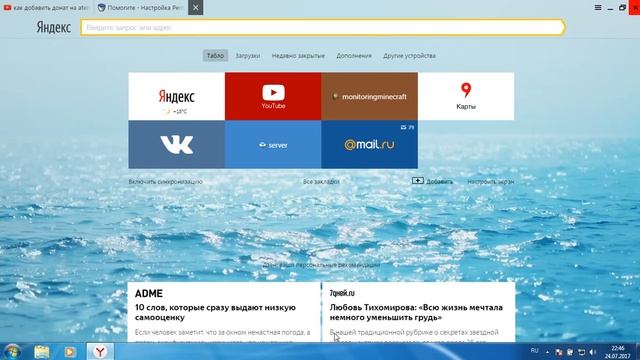The image size is (640, 360).
Task: Click the Добавить add-tile button
Action: coord(432,181)
